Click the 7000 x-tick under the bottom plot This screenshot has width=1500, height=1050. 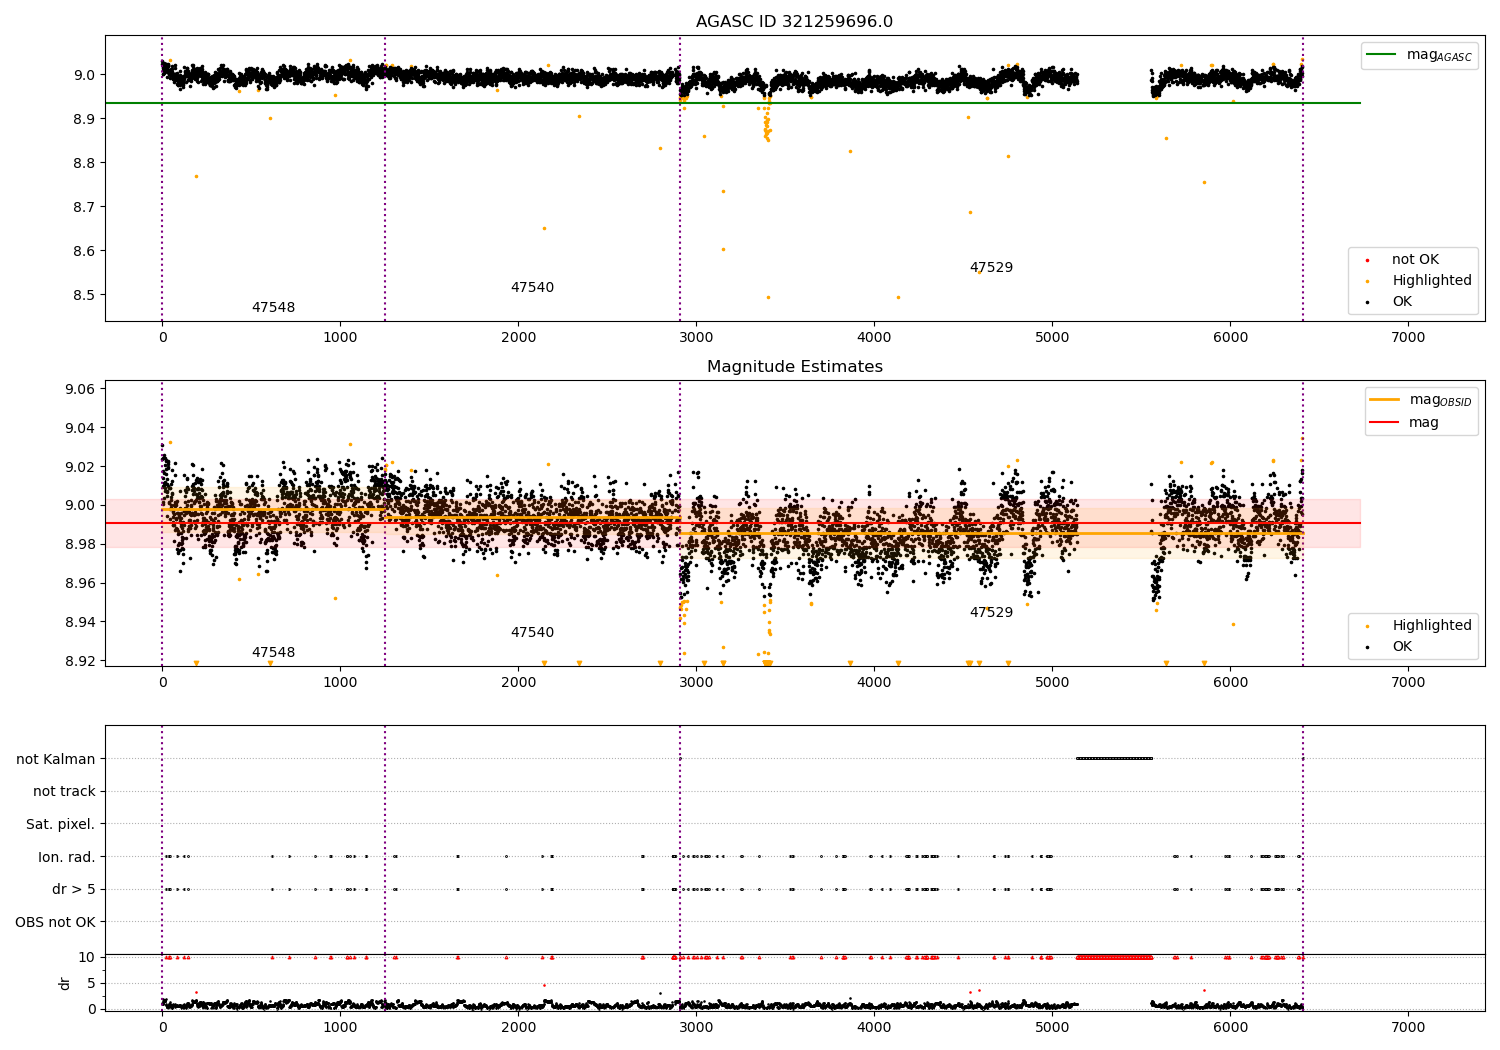coord(1408,1028)
